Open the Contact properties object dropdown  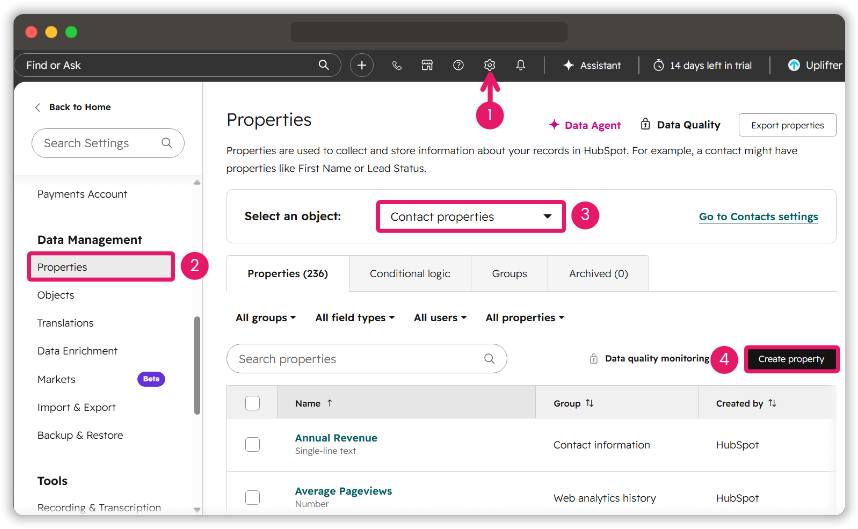[471, 217]
